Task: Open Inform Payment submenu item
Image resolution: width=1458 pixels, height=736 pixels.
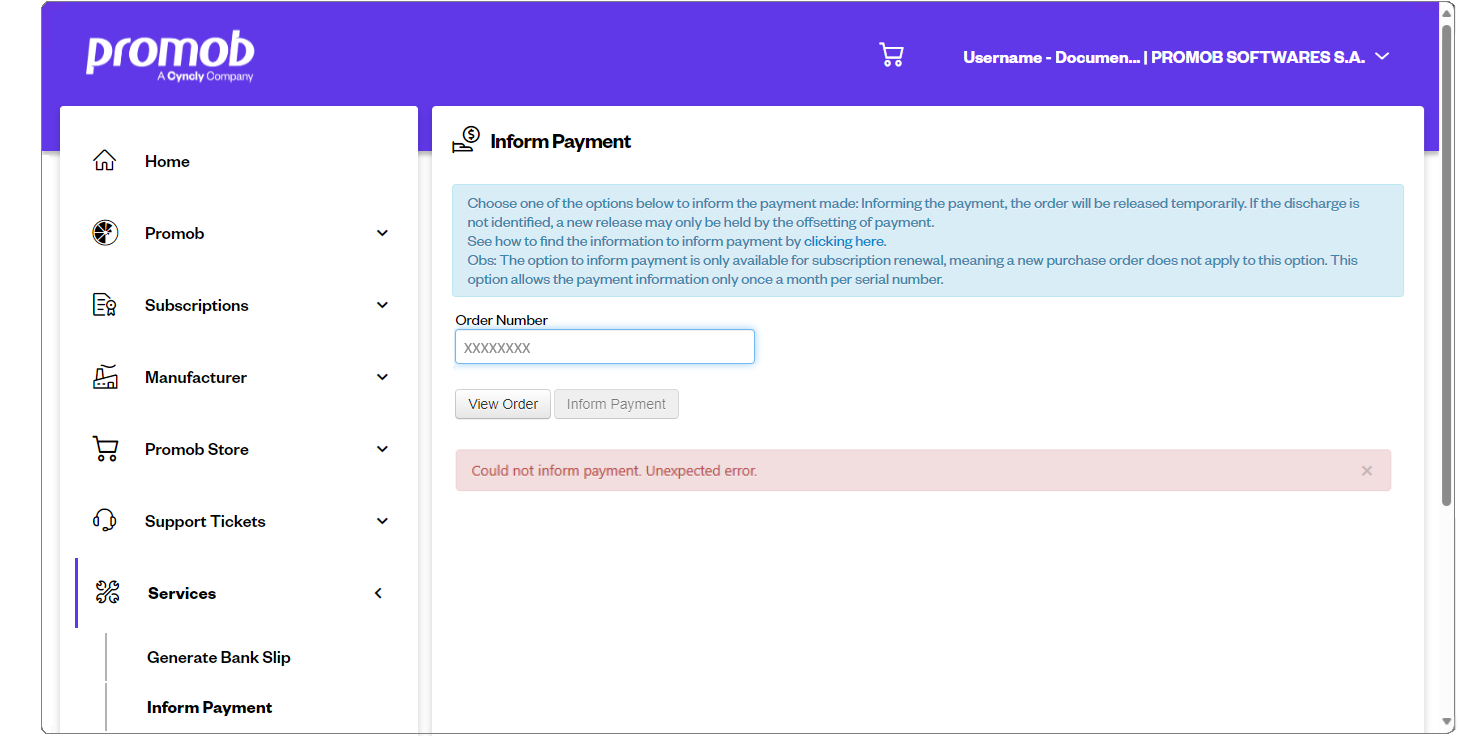Action: 210,707
